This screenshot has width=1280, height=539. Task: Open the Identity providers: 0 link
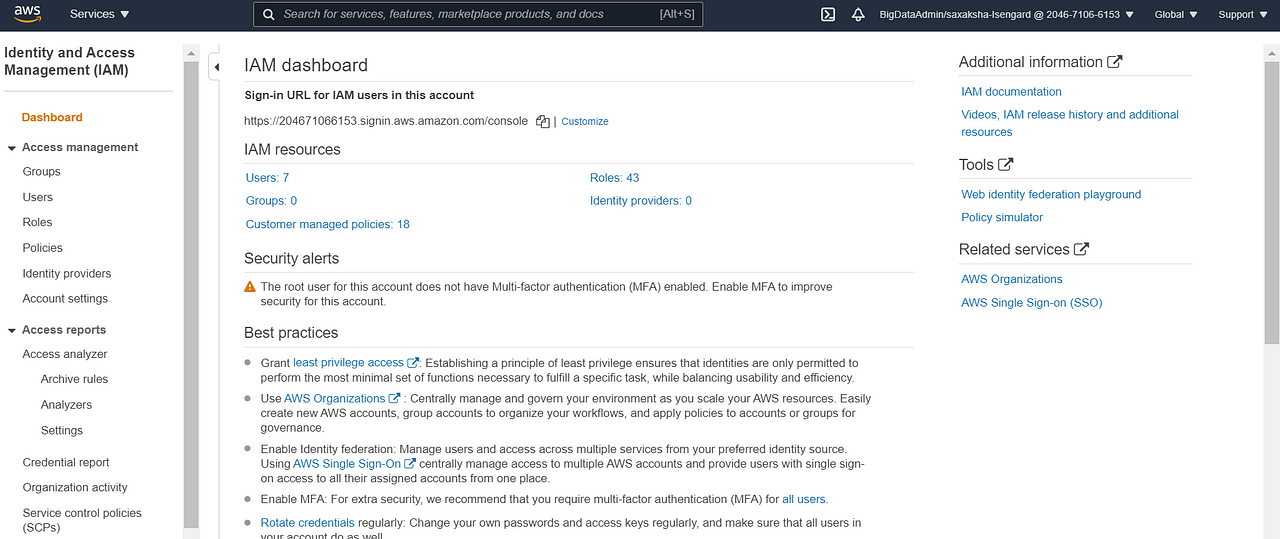(641, 201)
